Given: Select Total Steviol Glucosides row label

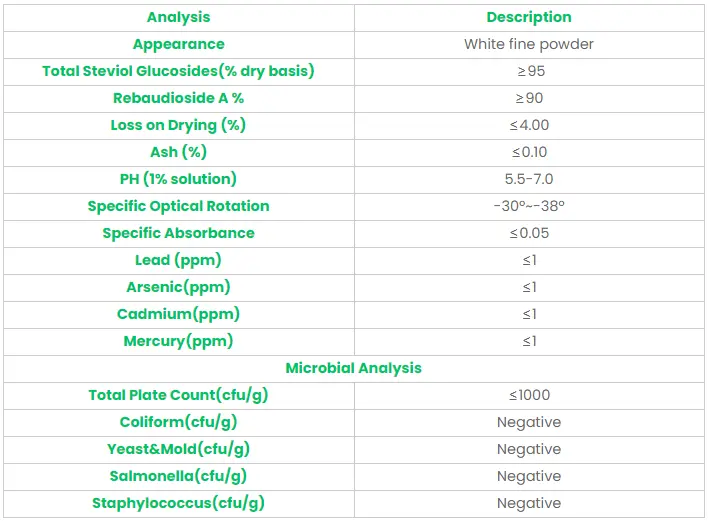Looking at the screenshot, I should [x=178, y=71].
